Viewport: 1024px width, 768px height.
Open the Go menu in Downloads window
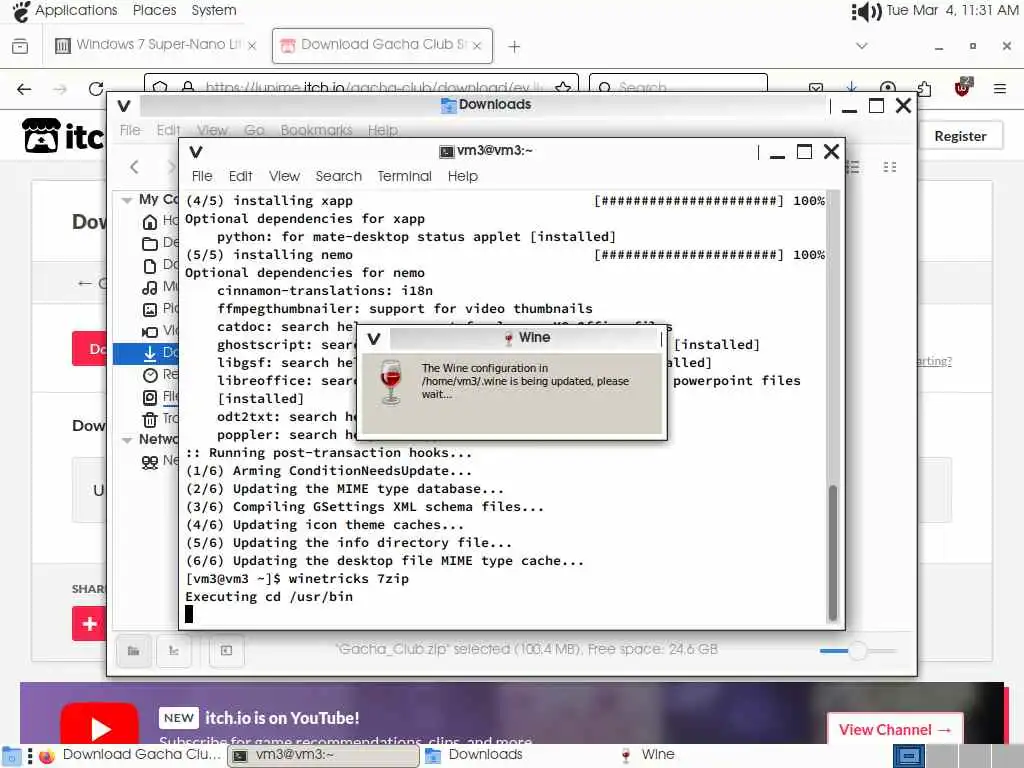tap(254, 130)
